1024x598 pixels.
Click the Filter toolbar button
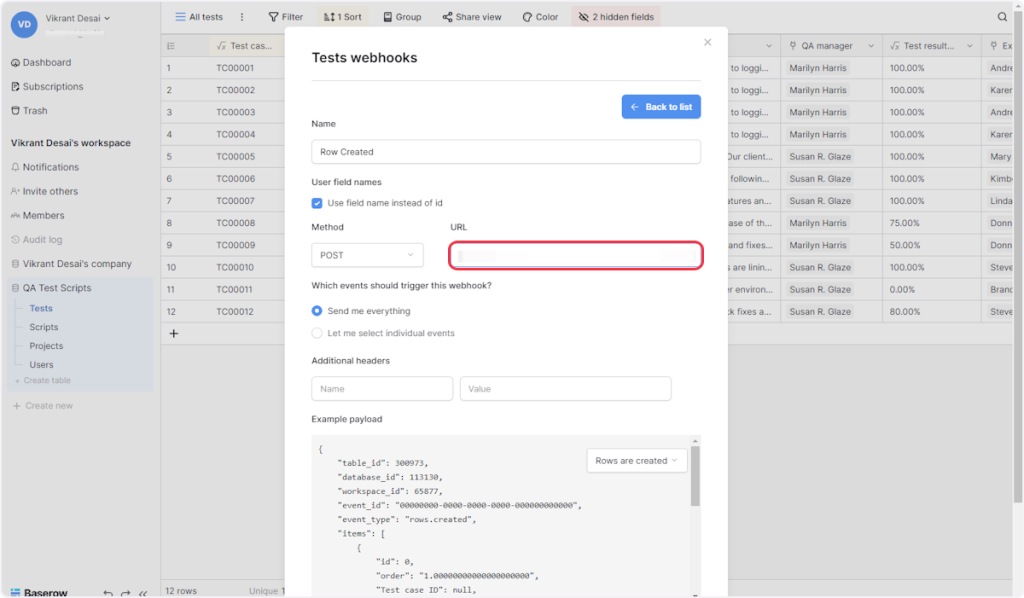[x=285, y=17]
